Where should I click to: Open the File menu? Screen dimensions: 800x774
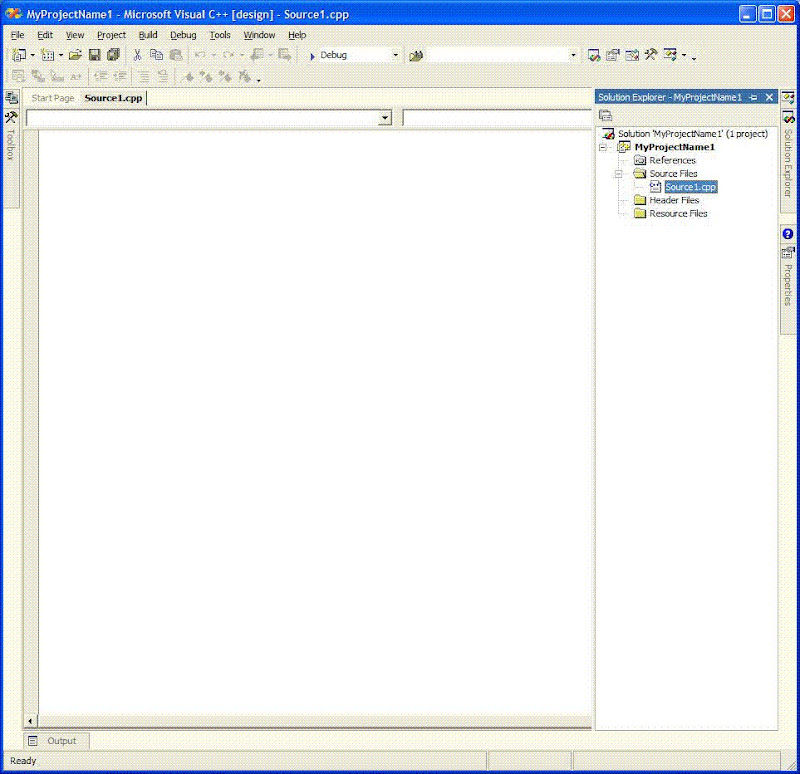(17, 35)
